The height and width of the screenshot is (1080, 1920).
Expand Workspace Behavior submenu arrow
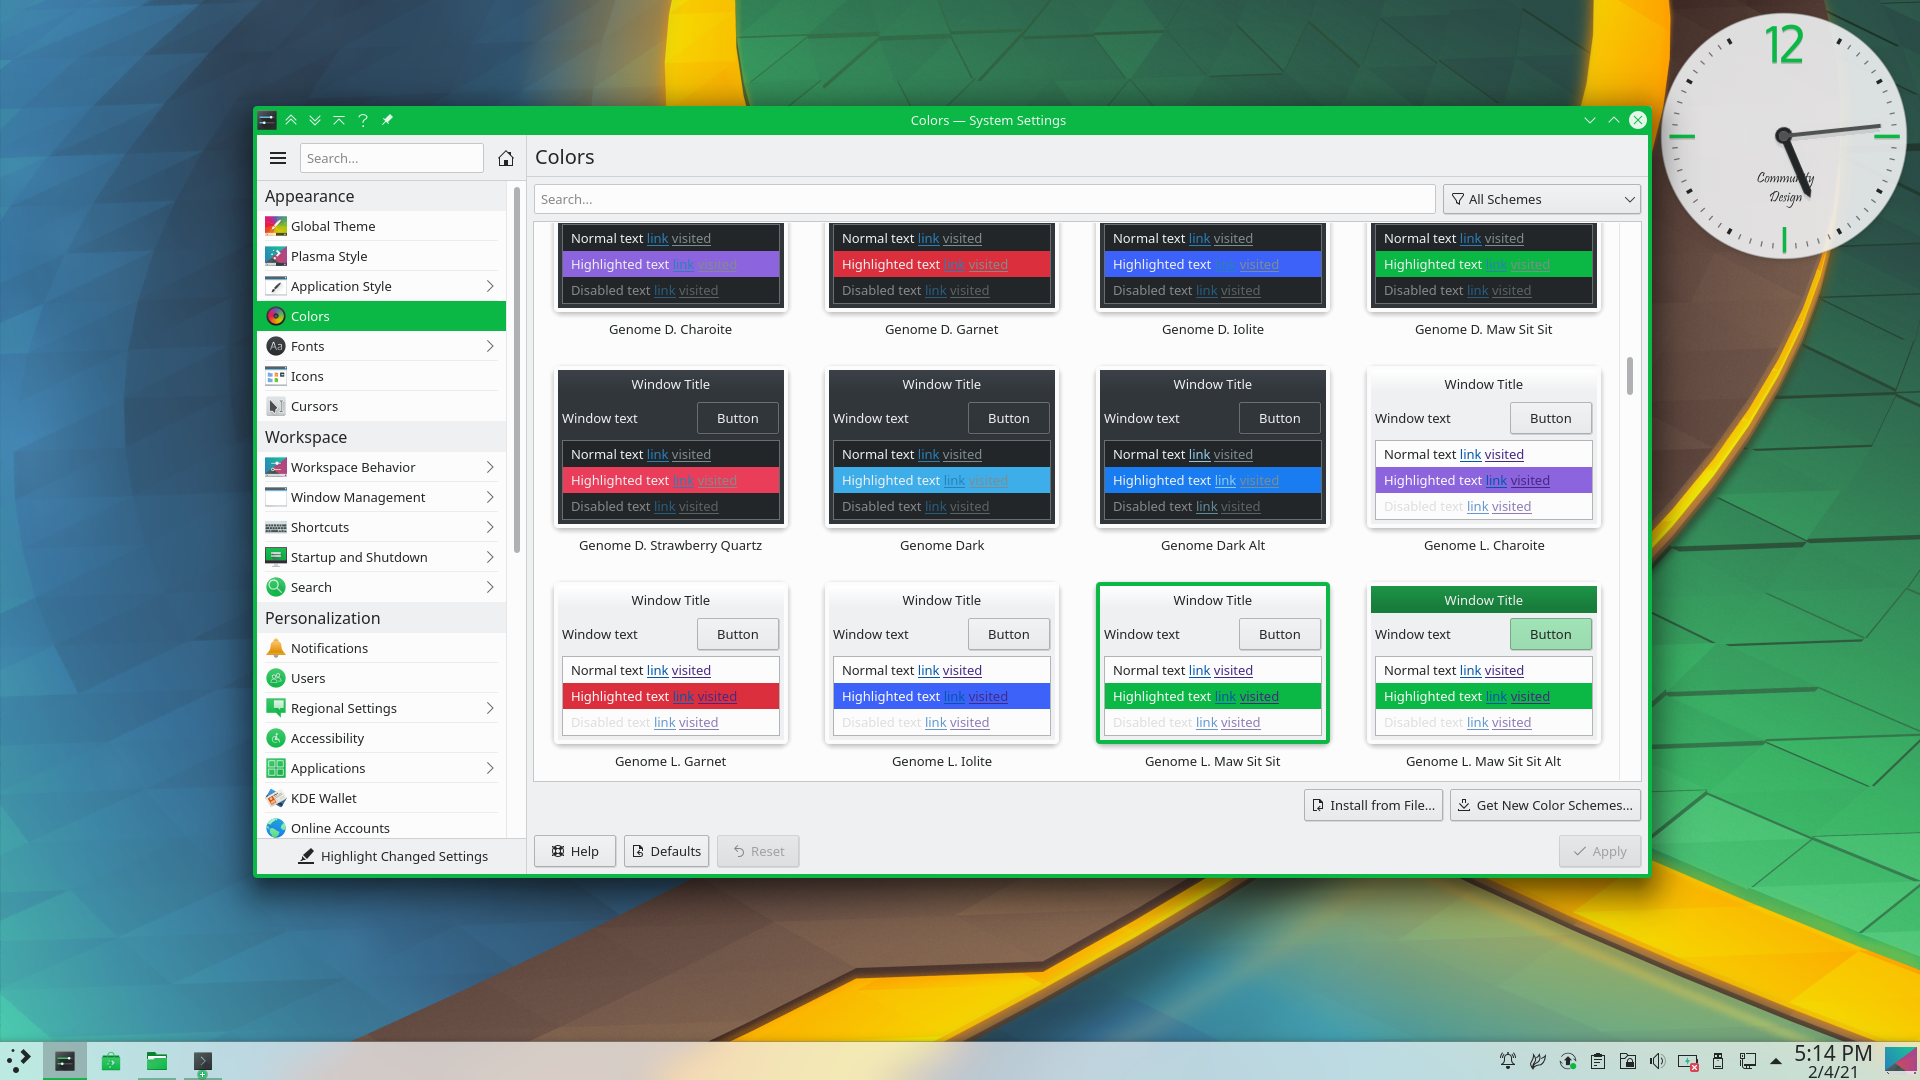click(490, 467)
